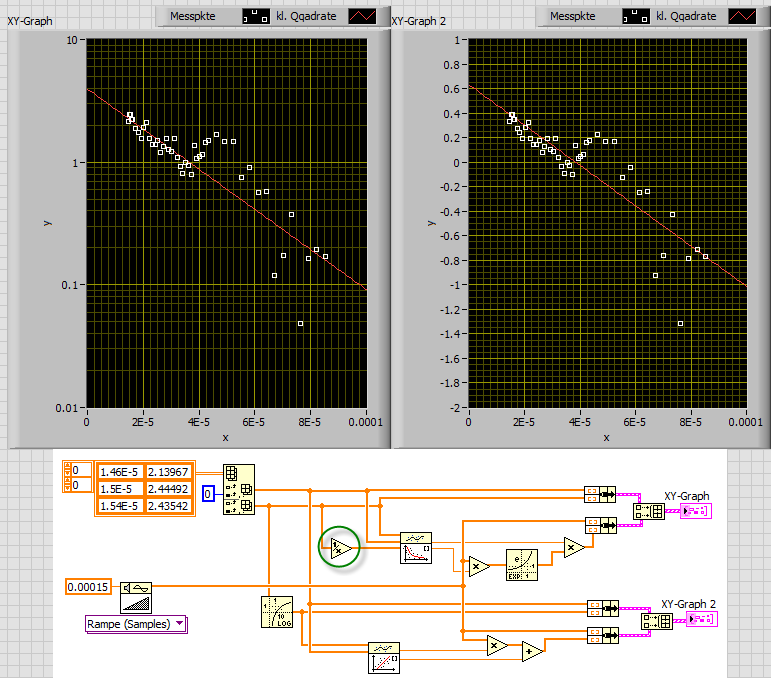Click the row index stepper of array constant
The image size is (771, 678).
pos(67,470)
